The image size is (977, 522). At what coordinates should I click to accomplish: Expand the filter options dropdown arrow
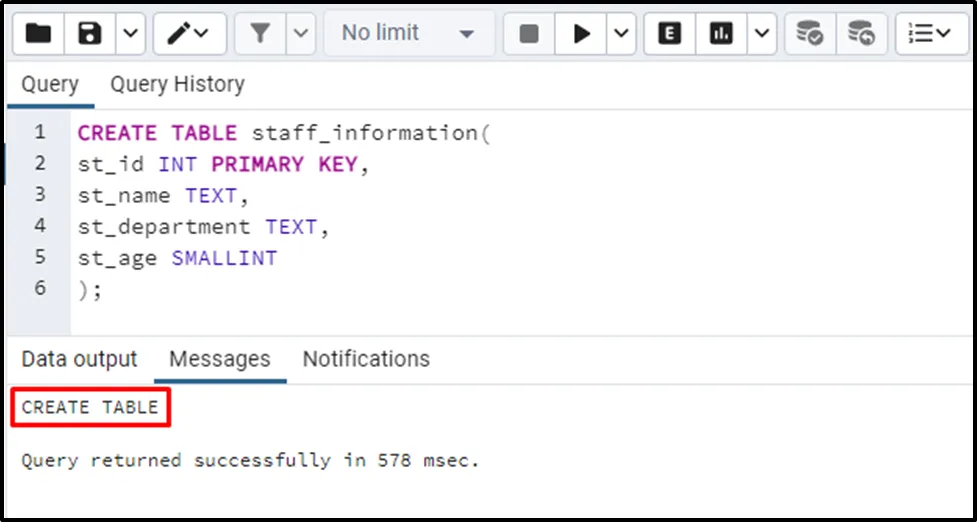[x=301, y=34]
